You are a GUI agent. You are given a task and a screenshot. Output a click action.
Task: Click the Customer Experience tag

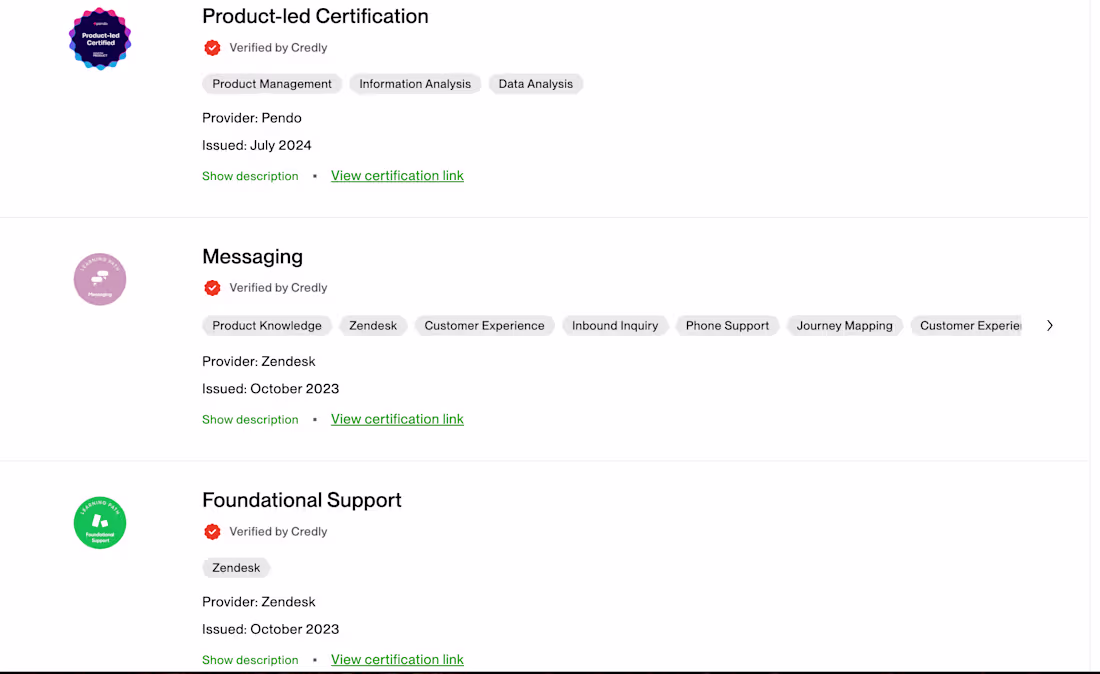[484, 325]
